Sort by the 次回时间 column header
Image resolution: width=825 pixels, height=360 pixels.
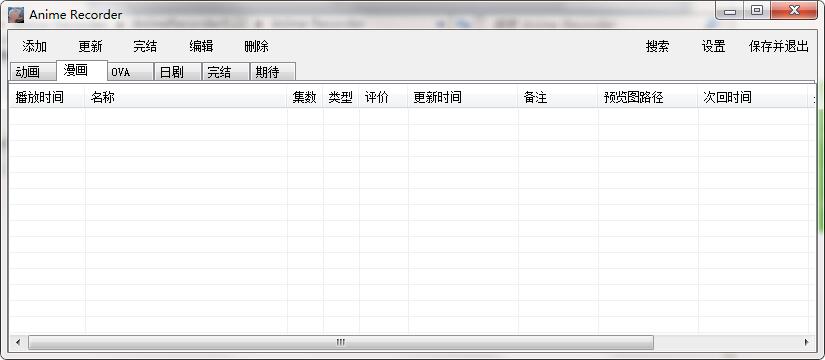point(752,97)
